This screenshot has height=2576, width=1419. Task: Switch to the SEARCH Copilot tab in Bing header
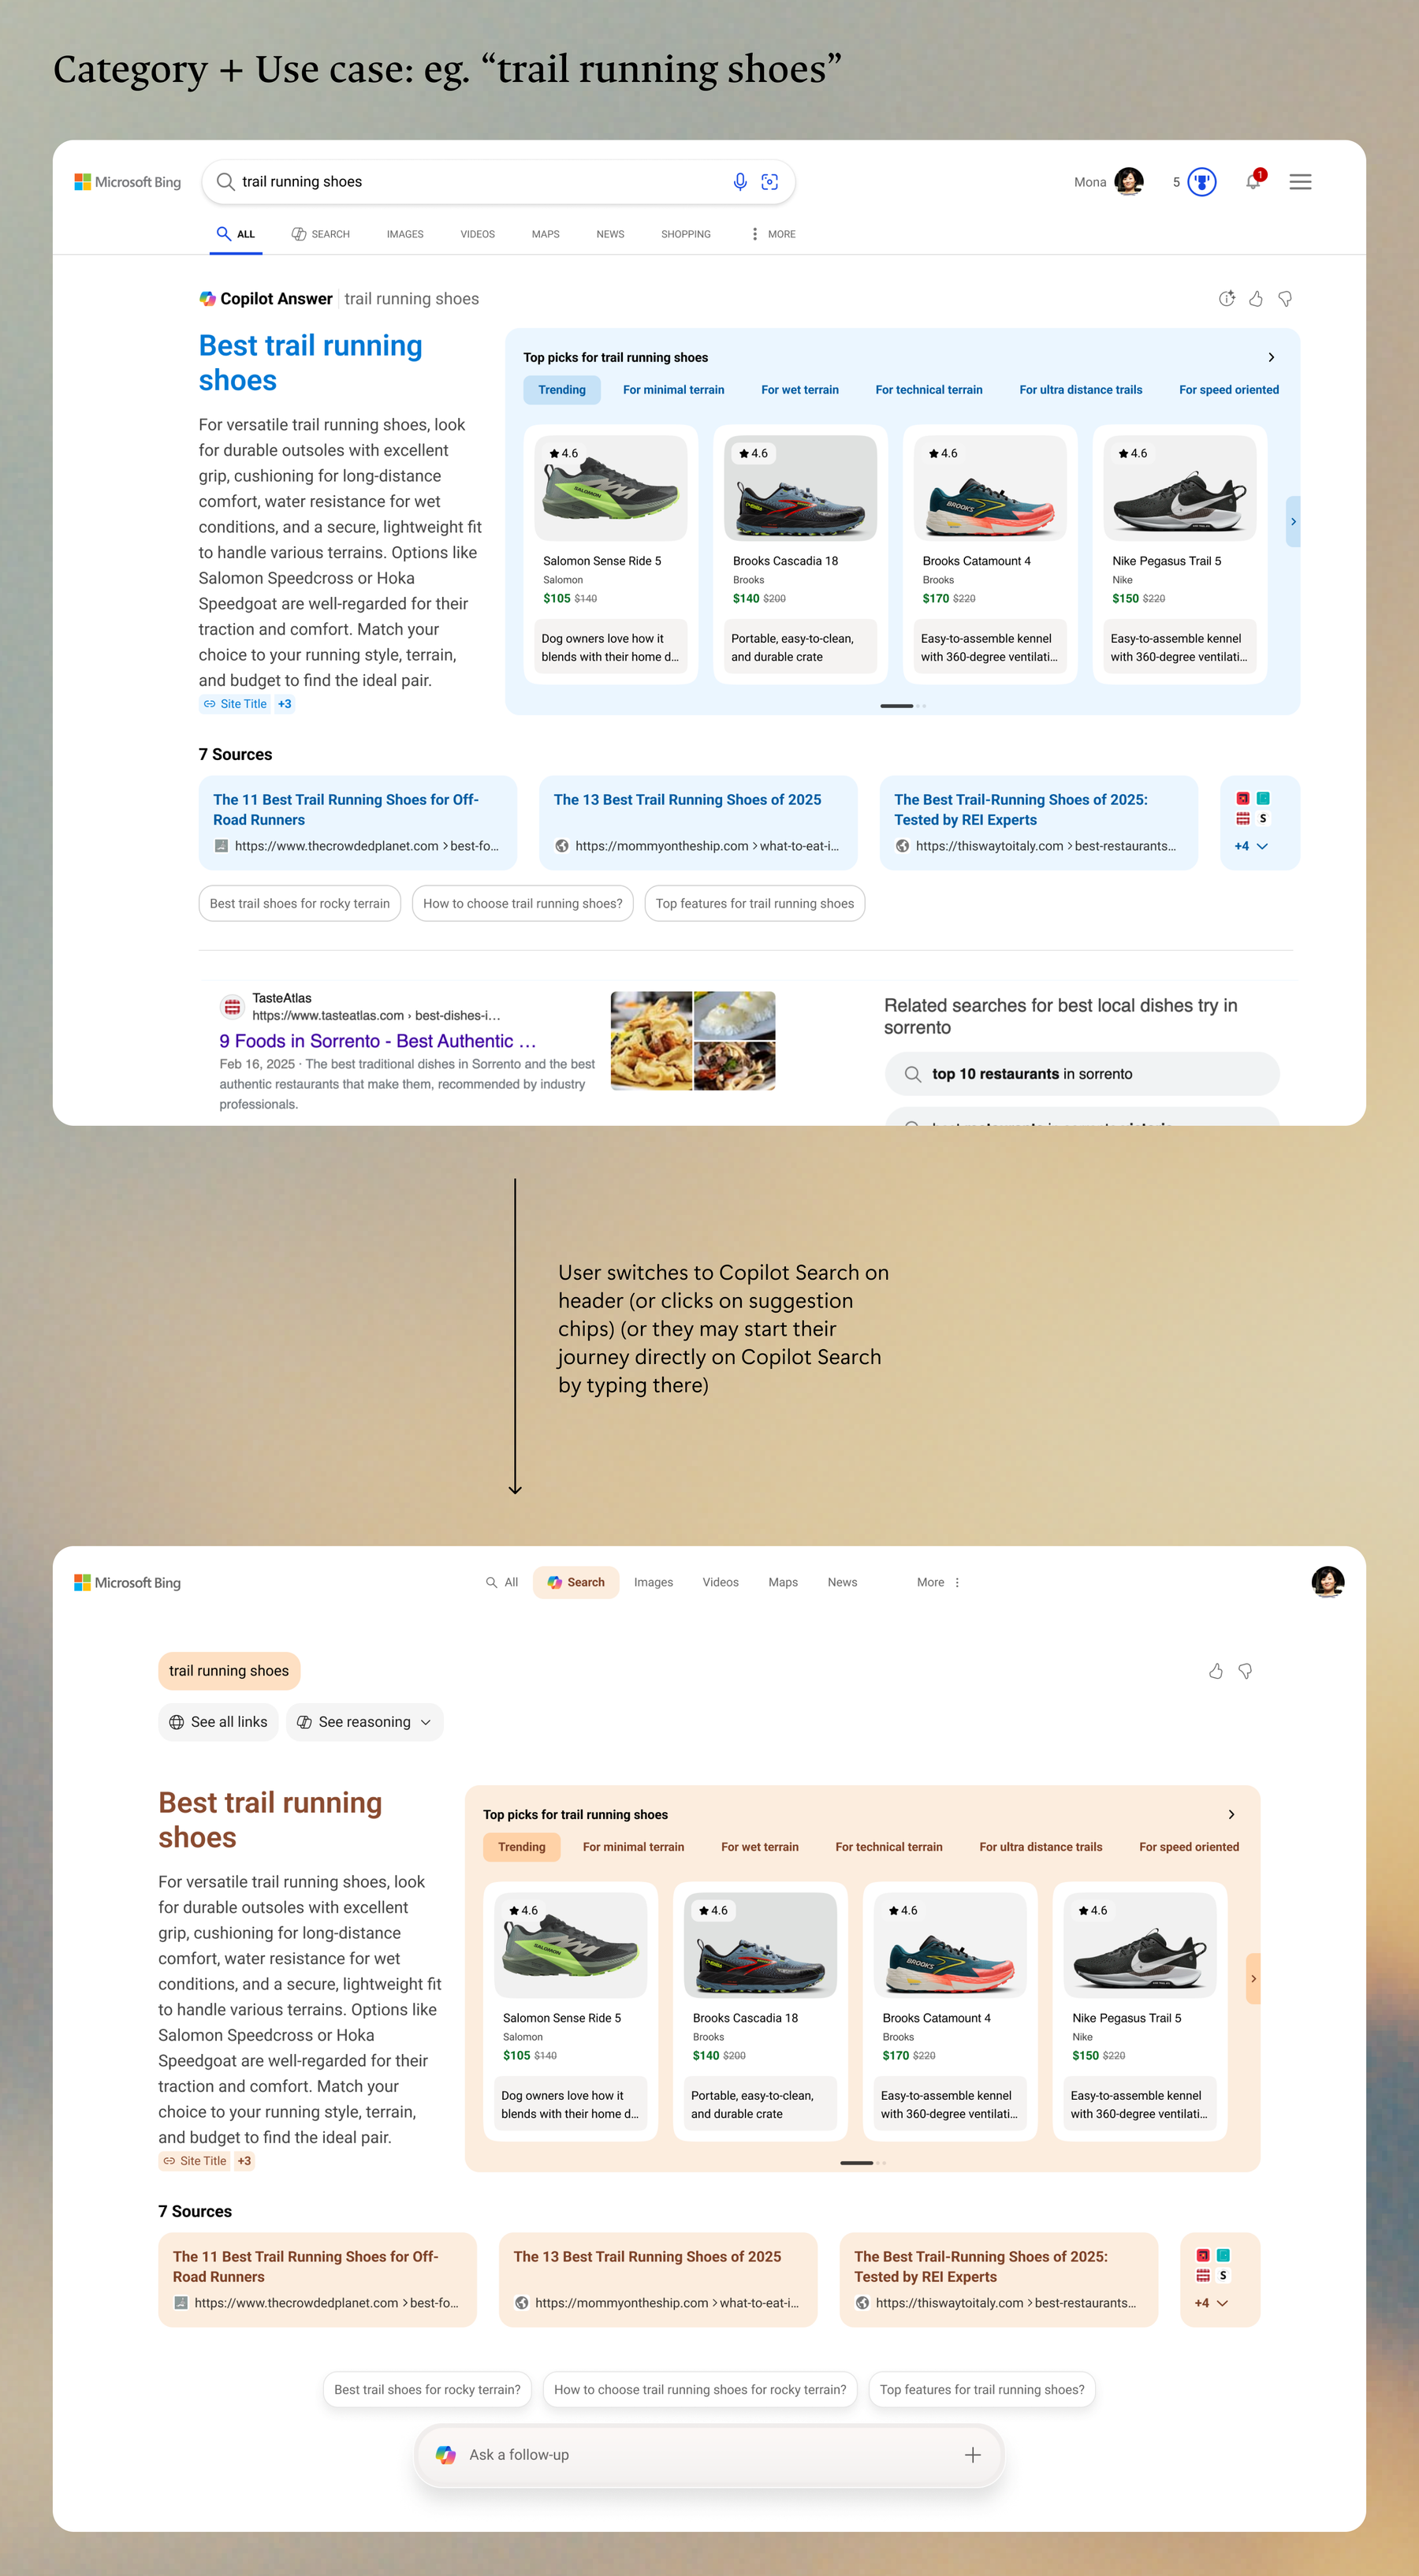click(x=320, y=234)
